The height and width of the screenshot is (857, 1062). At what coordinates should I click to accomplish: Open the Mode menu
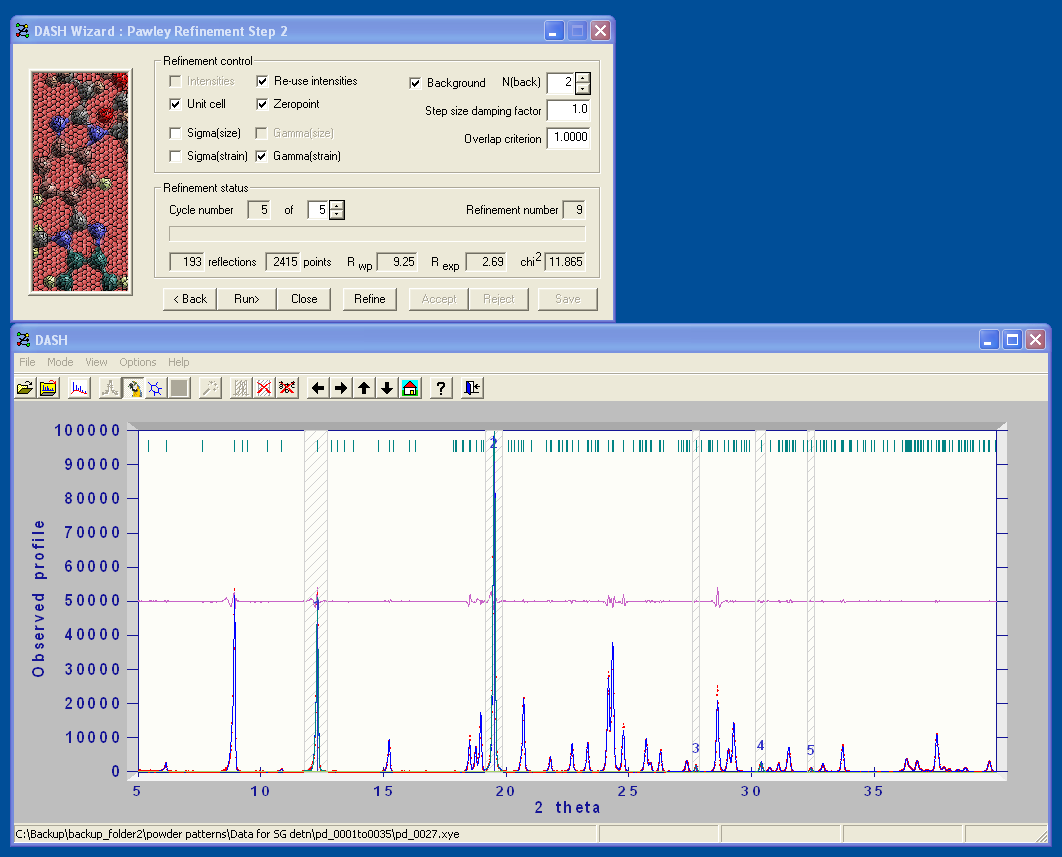60,362
